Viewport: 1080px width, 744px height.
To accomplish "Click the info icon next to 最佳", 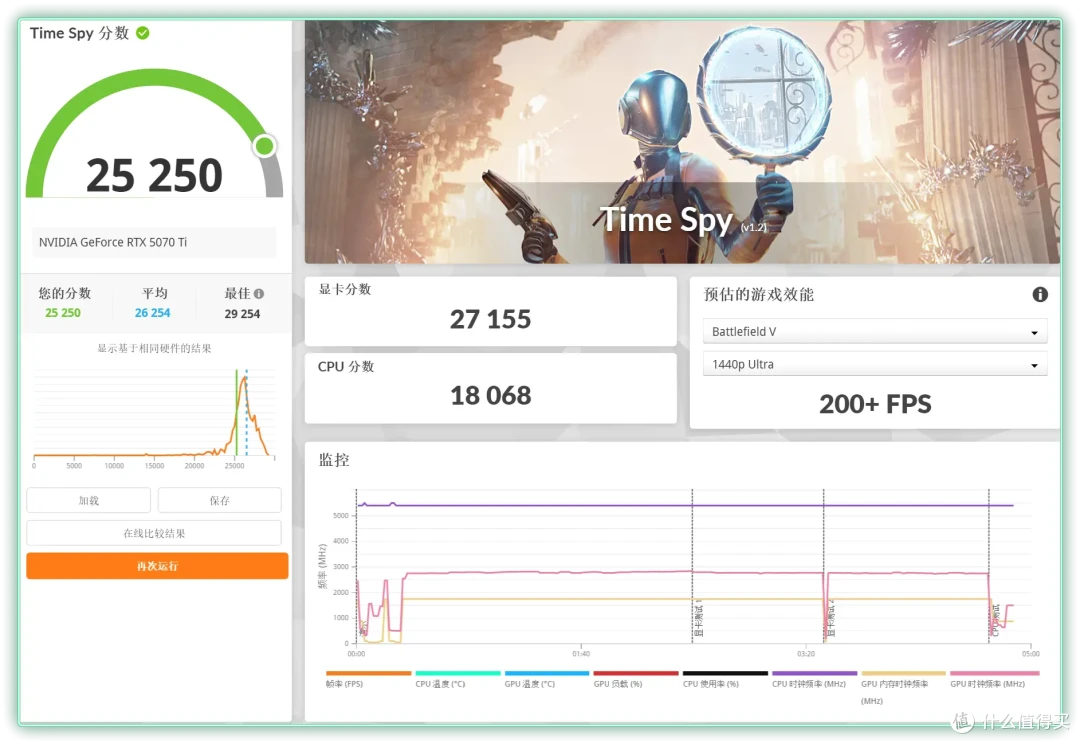I will click(259, 293).
